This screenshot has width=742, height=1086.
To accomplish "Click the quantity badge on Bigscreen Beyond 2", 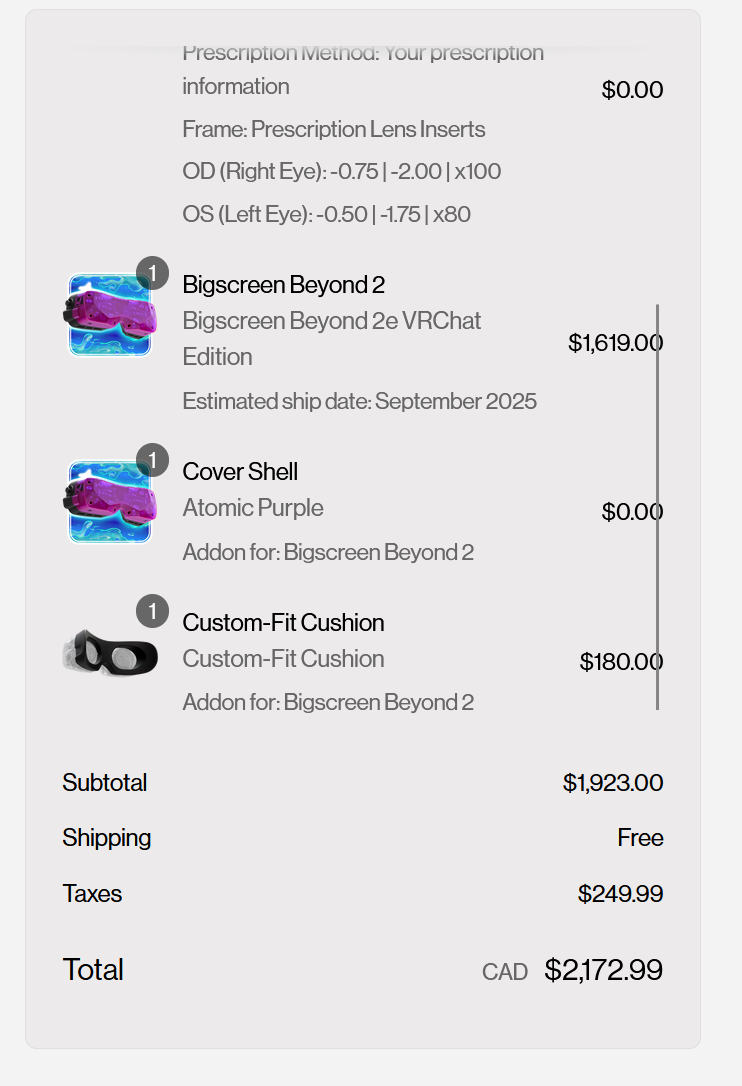I will (x=152, y=273).
